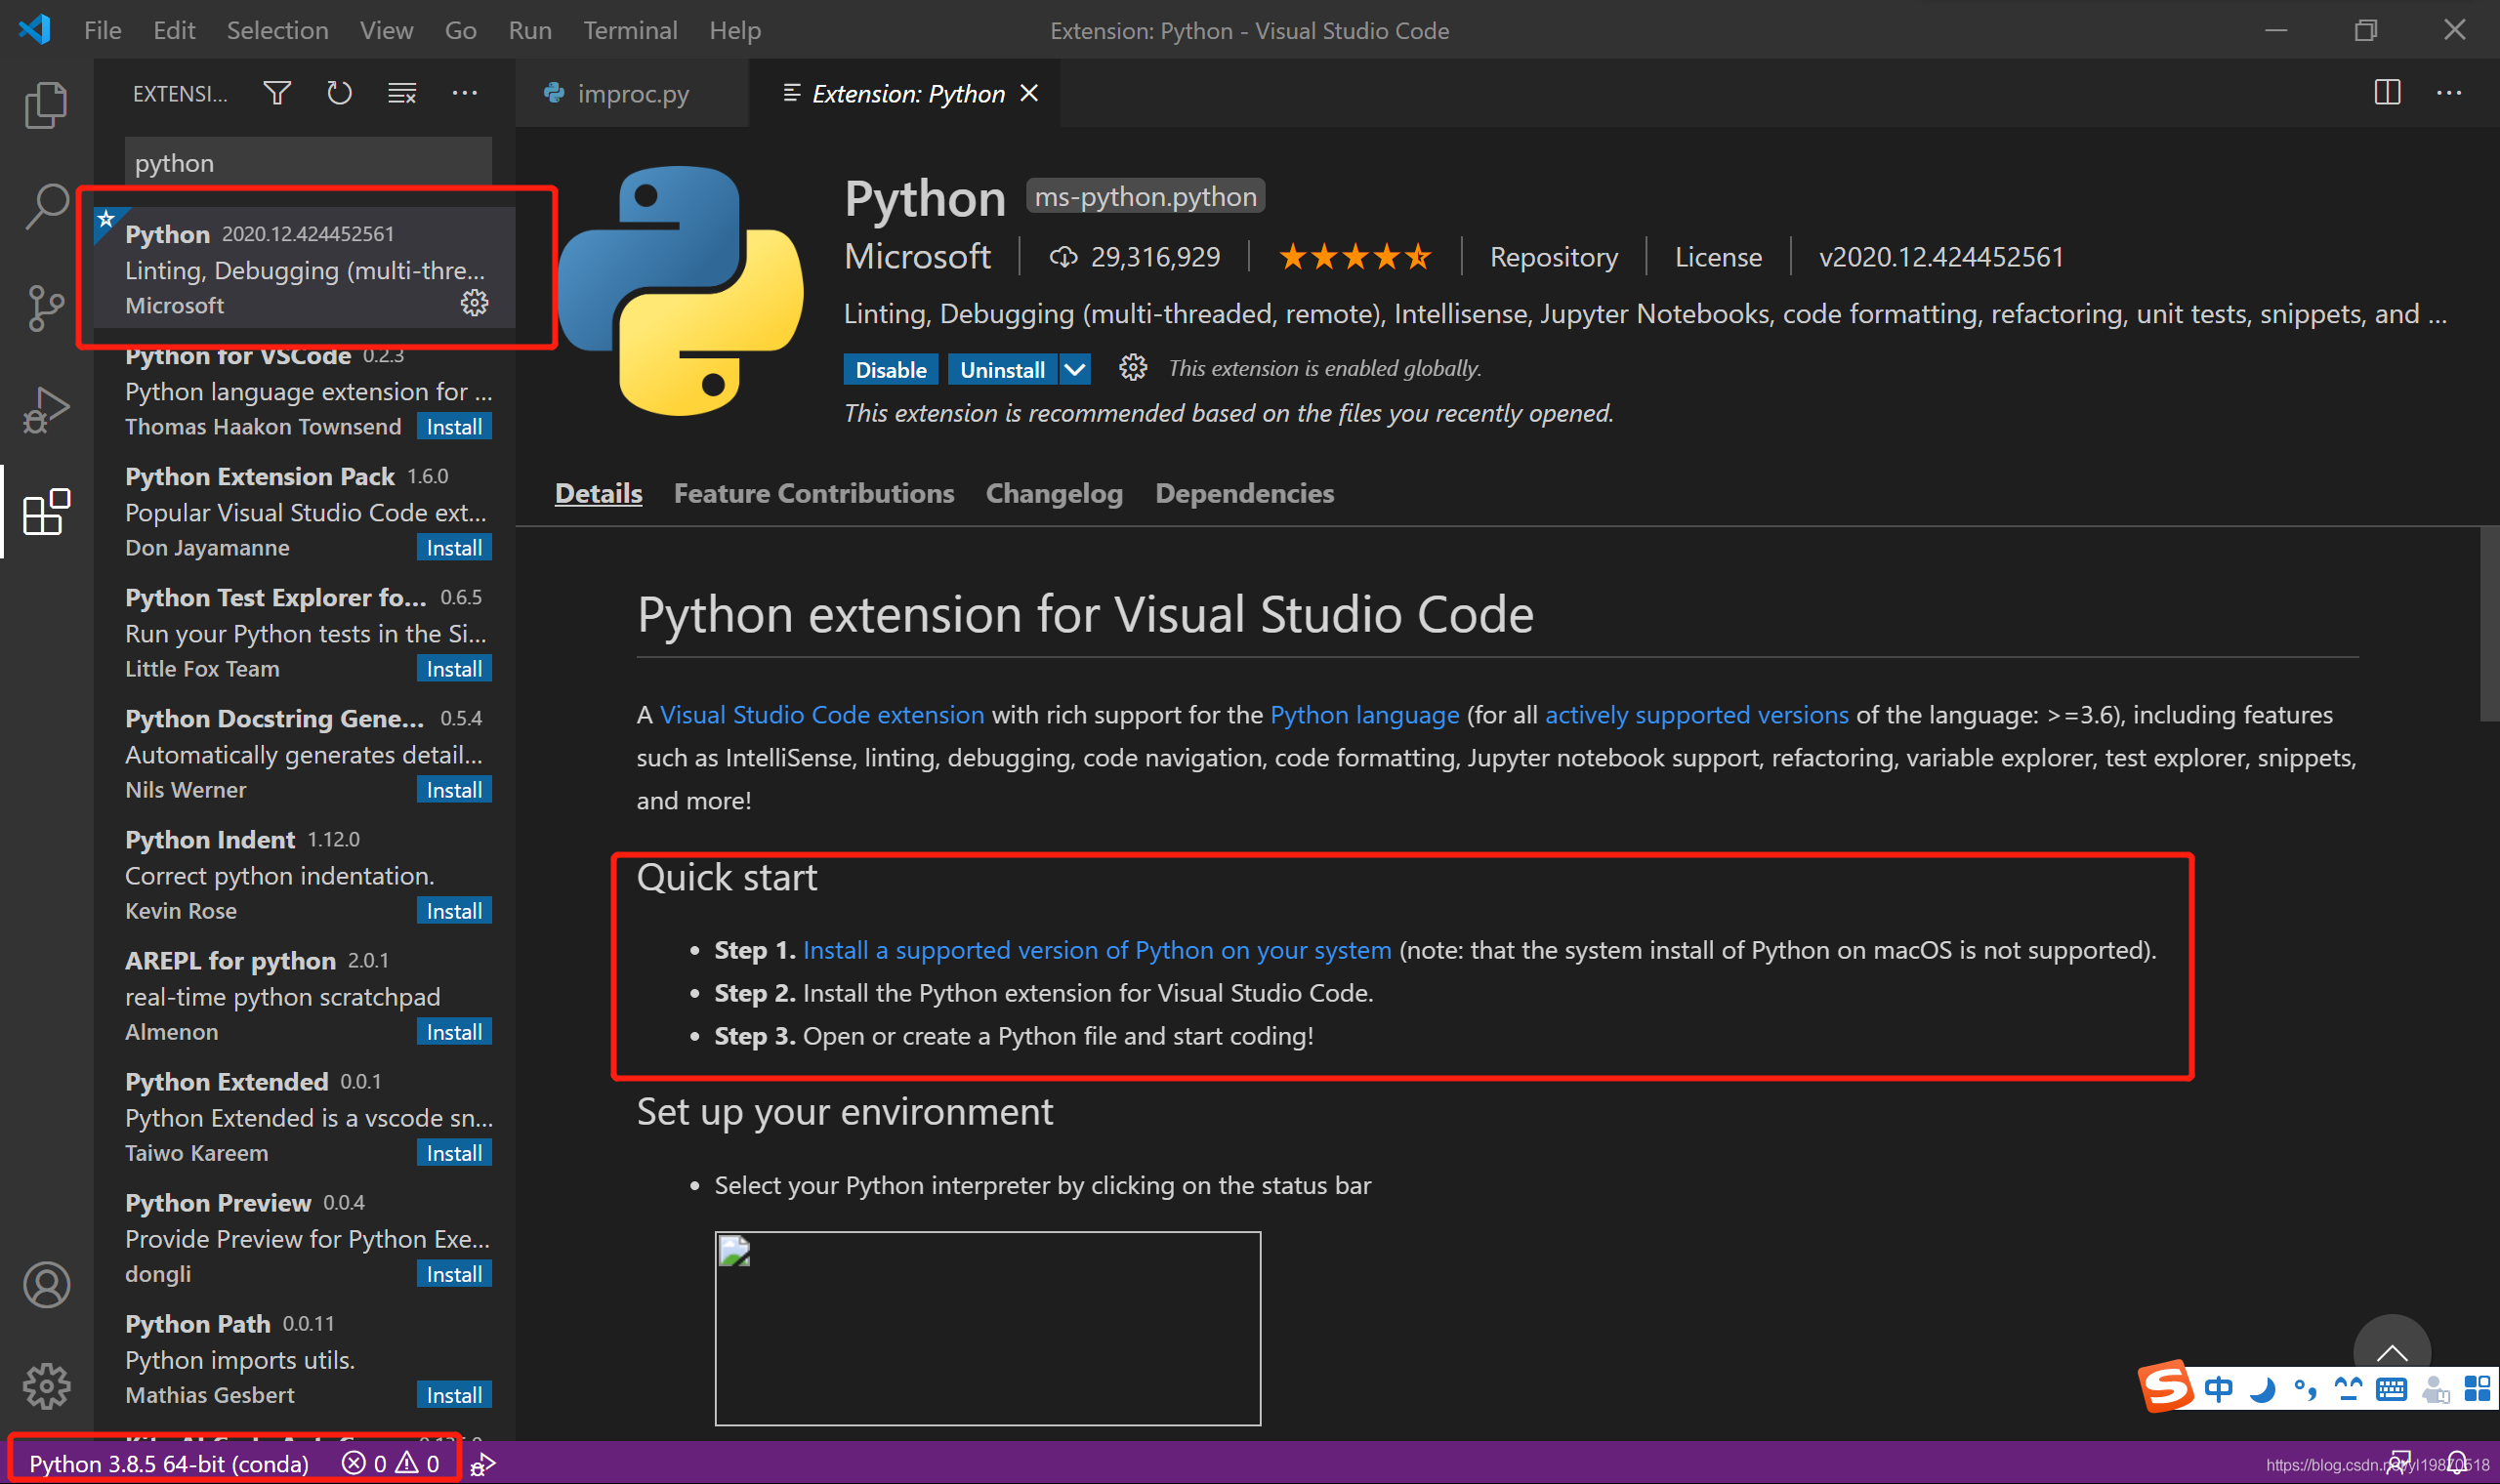Switch to the Feature Contributions tab
2500x1484 pixels.
coord(814,493)
